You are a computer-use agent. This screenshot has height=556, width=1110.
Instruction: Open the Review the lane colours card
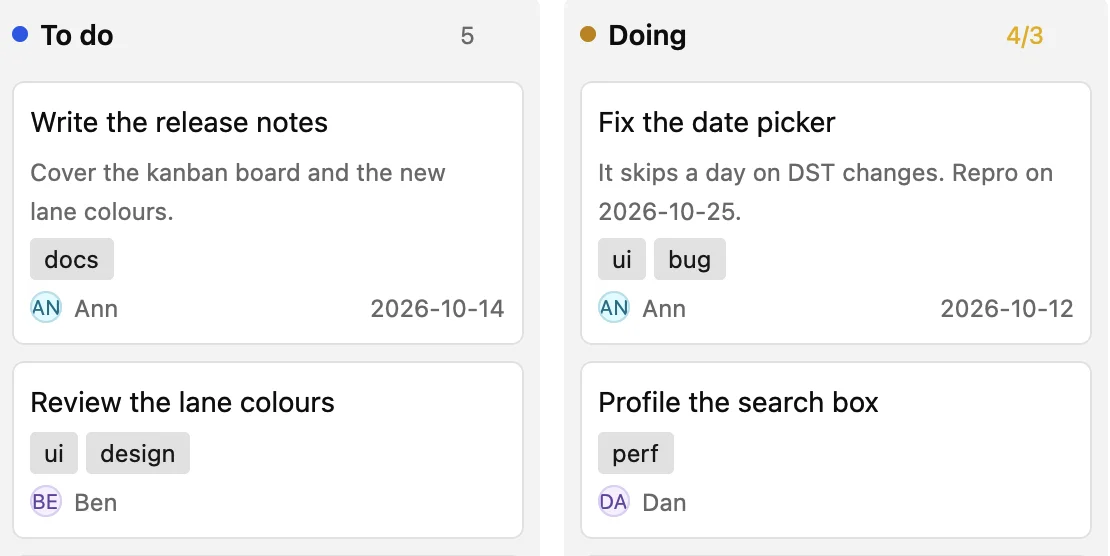[268, 450]
